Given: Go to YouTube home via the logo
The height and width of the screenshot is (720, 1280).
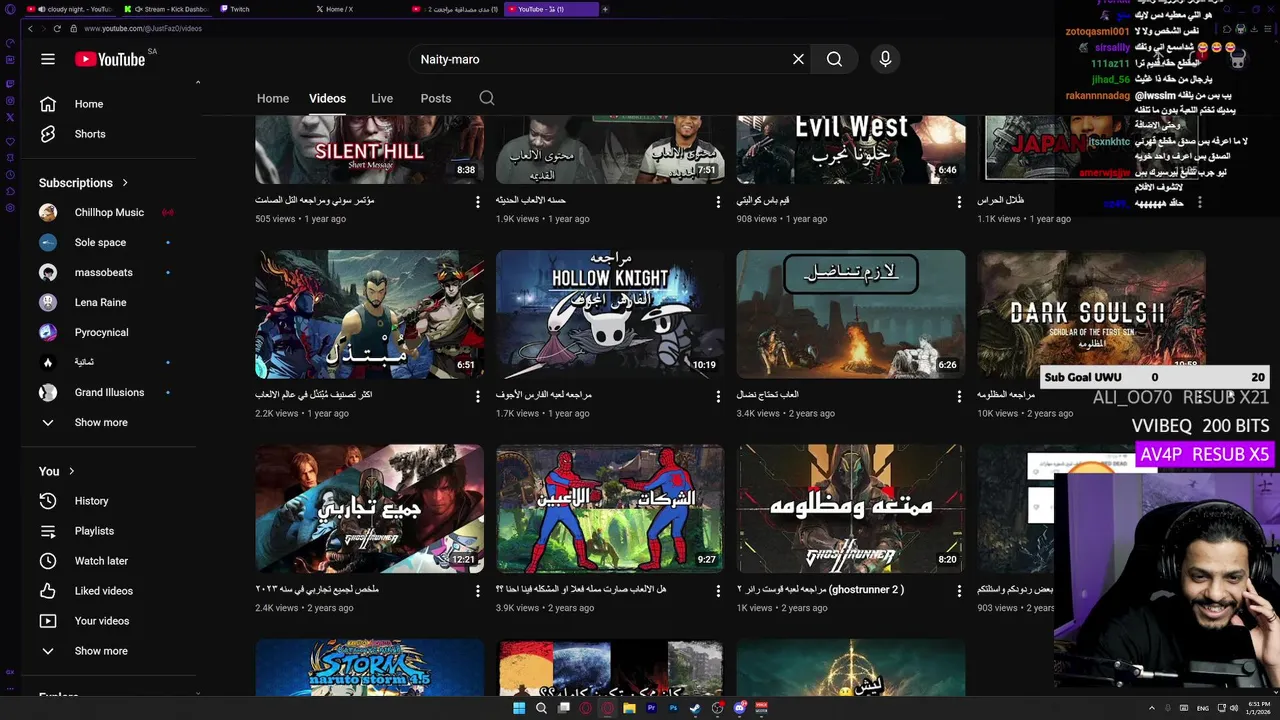Looking at the screenshot, I should pyautogui.click(x=111, y=59).
